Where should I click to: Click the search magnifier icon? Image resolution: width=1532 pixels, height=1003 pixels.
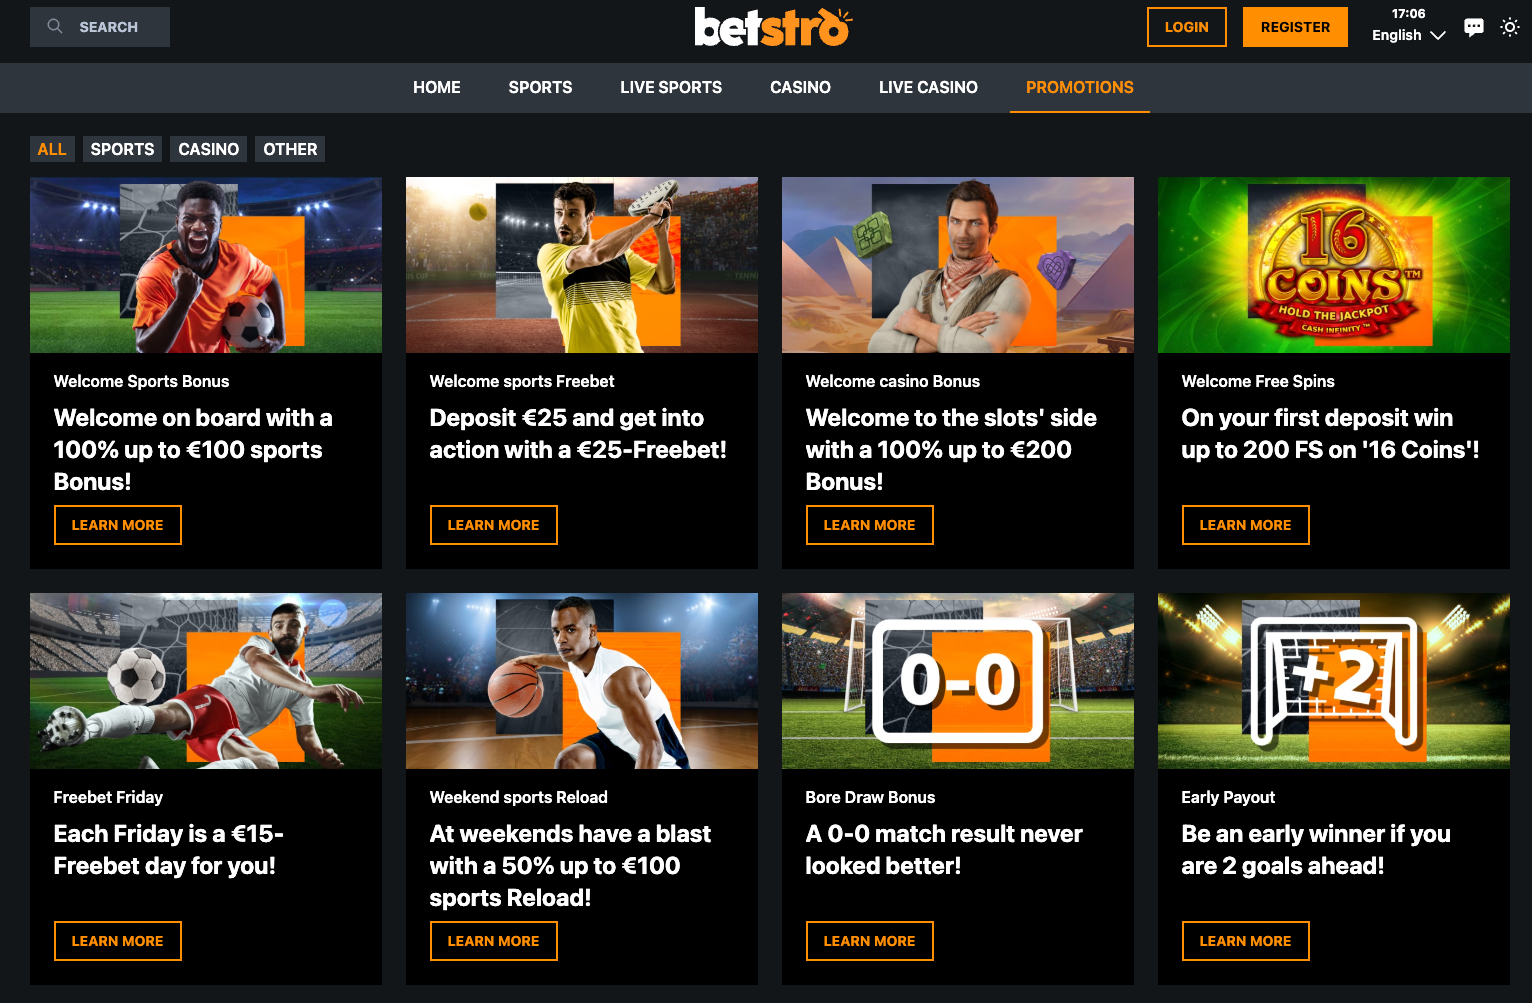coord(55,27)
